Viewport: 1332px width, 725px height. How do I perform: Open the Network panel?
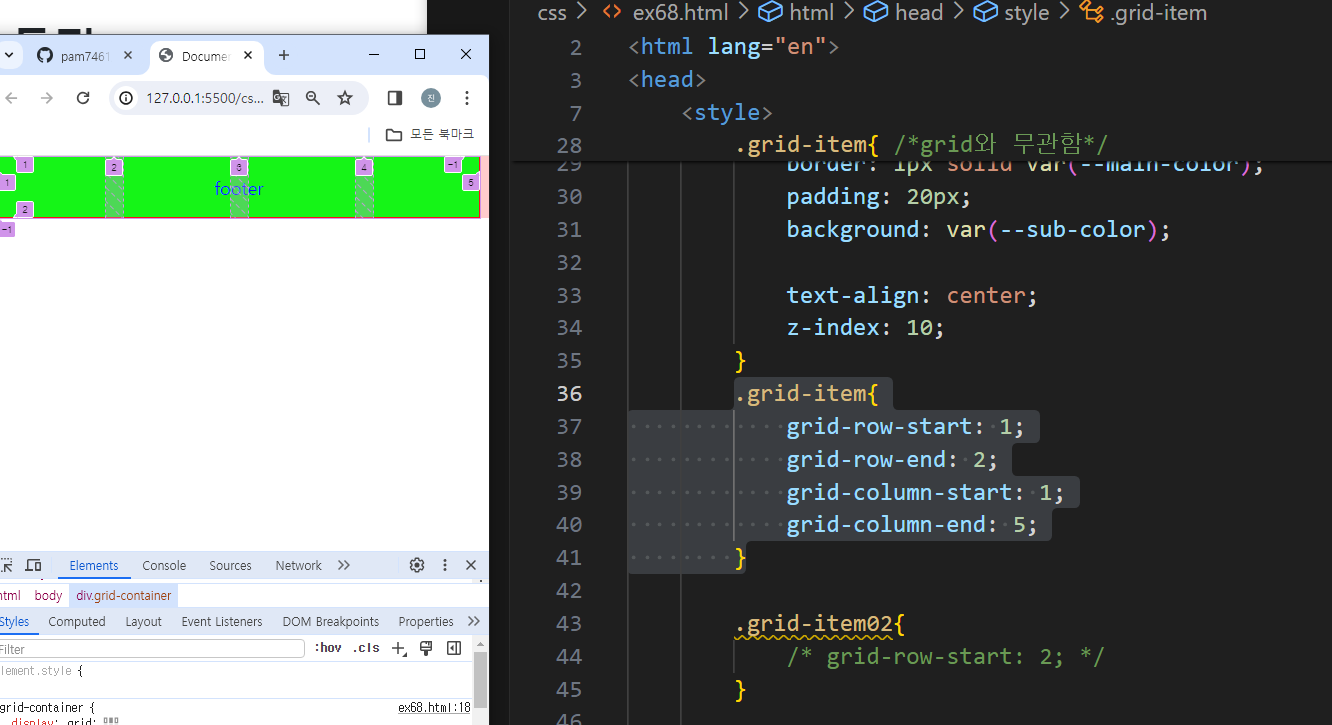coord(299,566)
